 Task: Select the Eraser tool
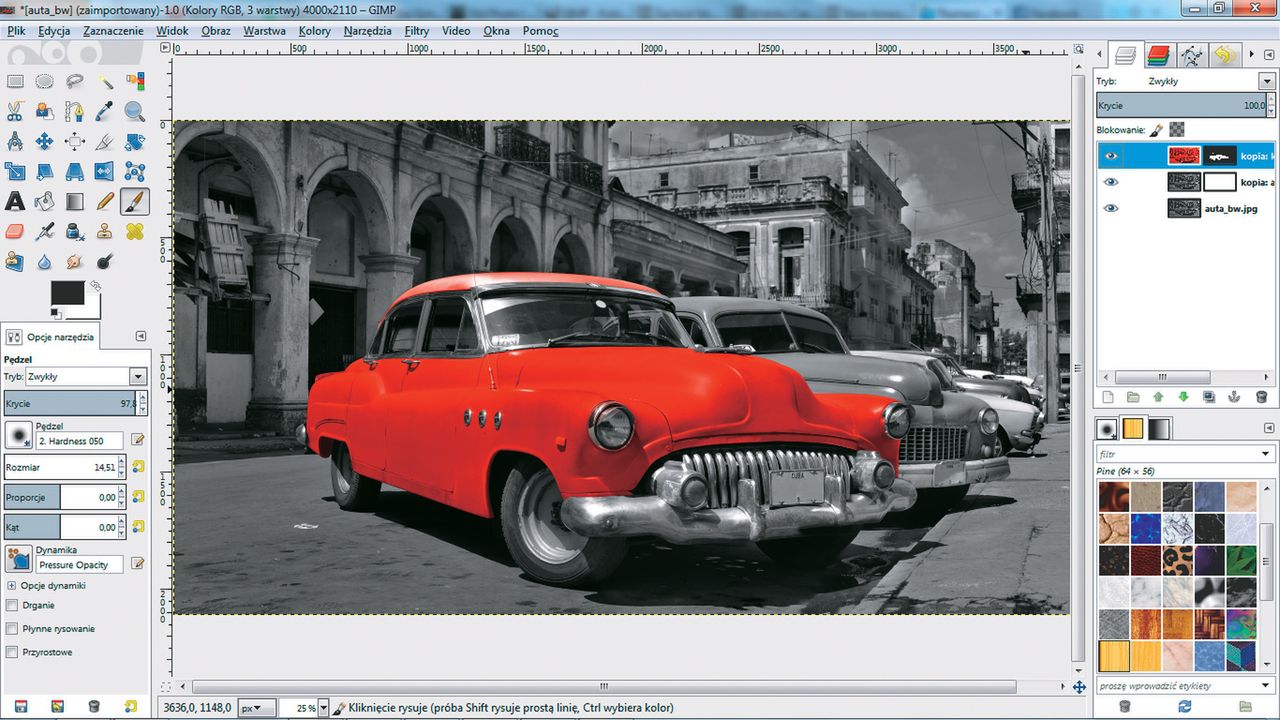(x=15, y=232)
